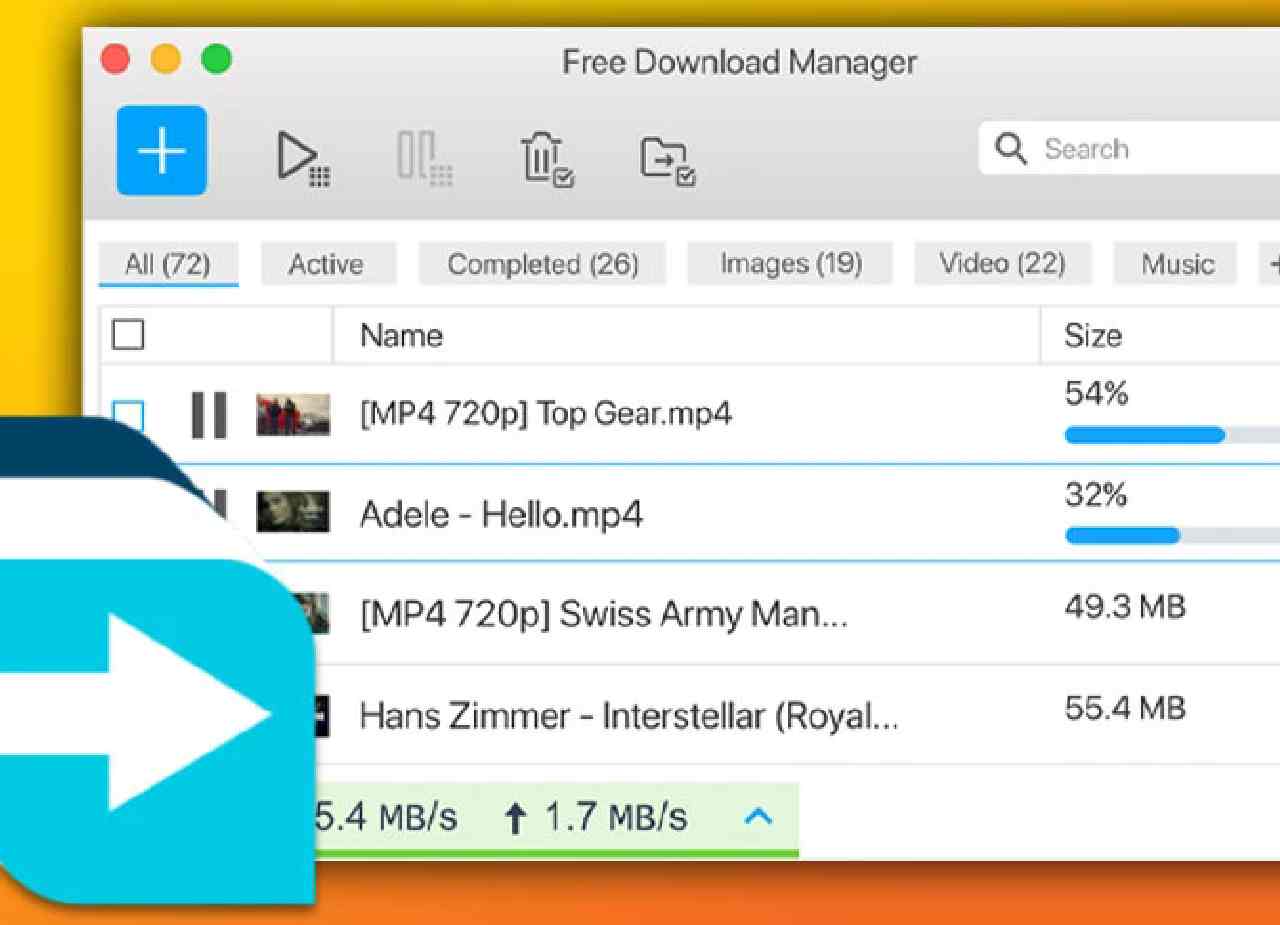Start all downloads with the play icon
Viewport: 1280px width, 925px height.
pyautogui.click(x=303, y=158)
